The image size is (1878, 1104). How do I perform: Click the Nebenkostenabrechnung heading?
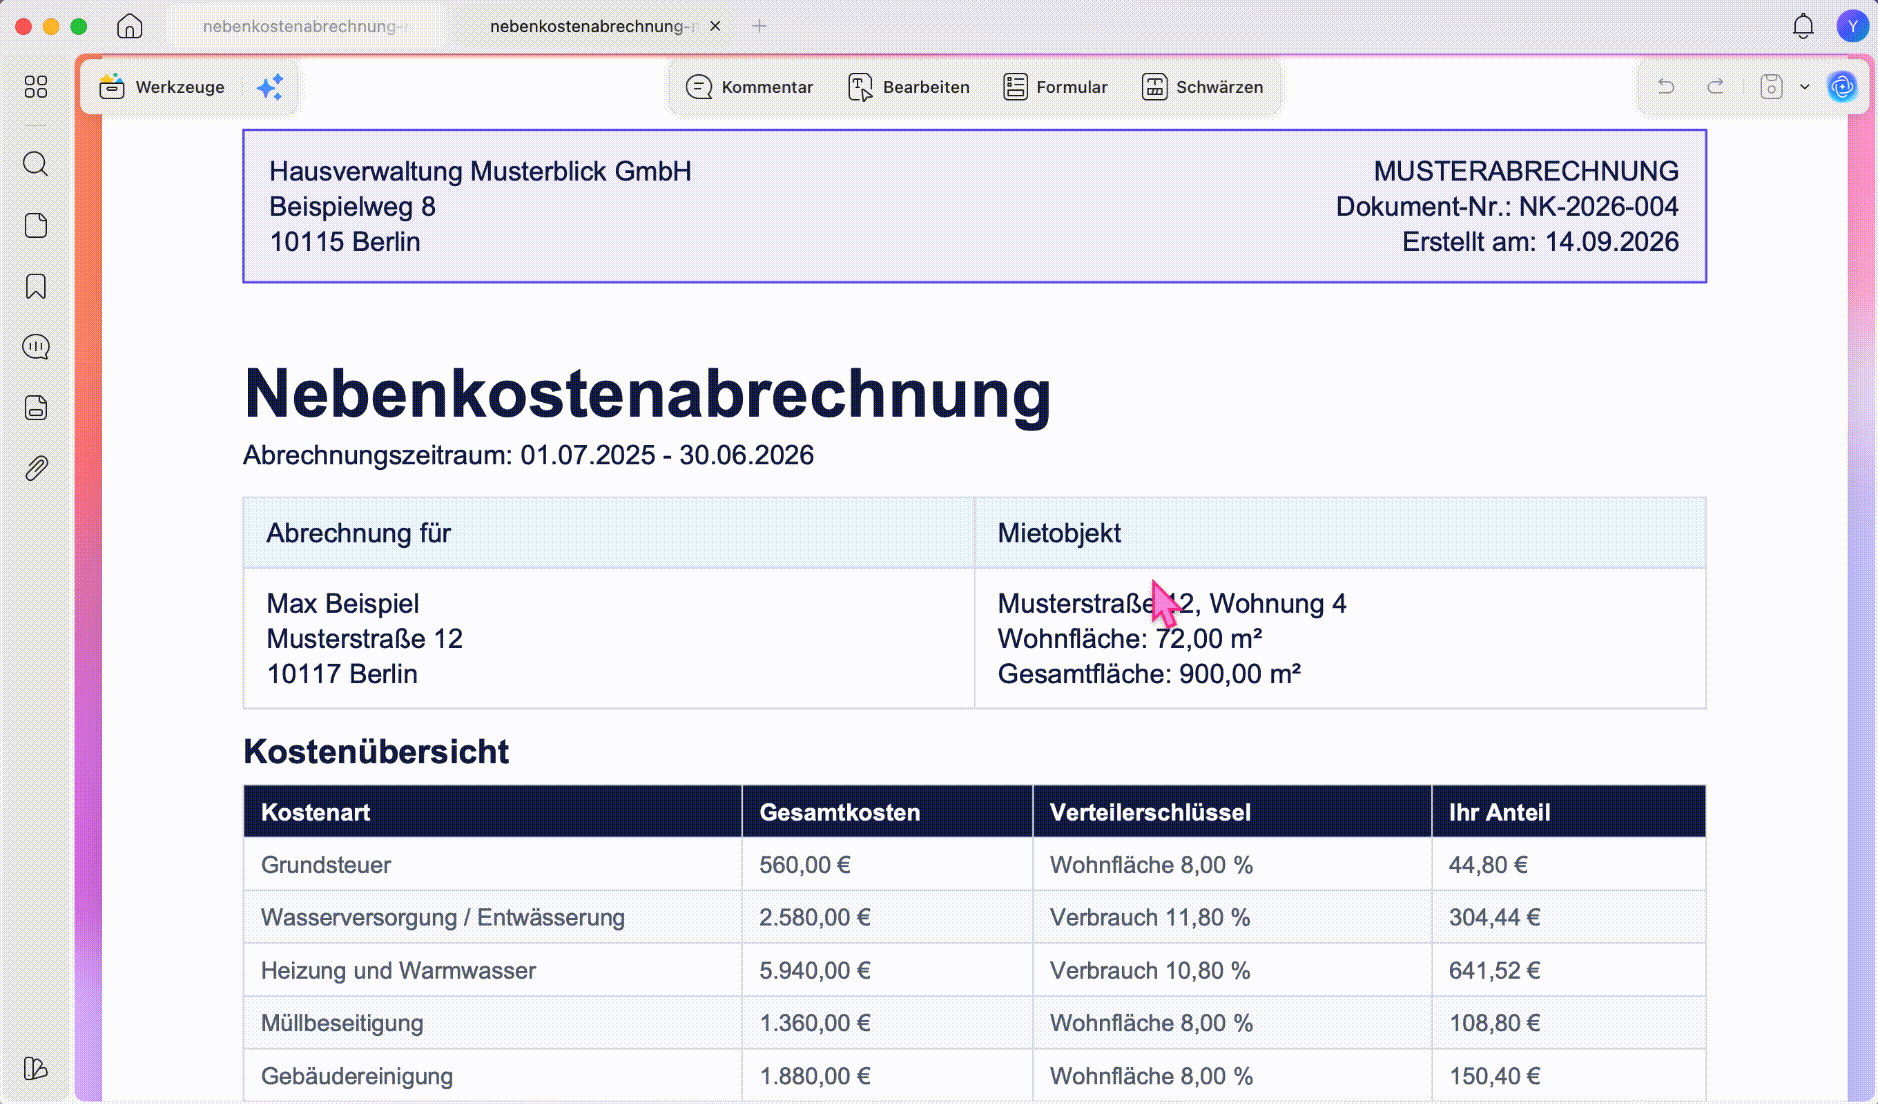click(x=648, y=393)
